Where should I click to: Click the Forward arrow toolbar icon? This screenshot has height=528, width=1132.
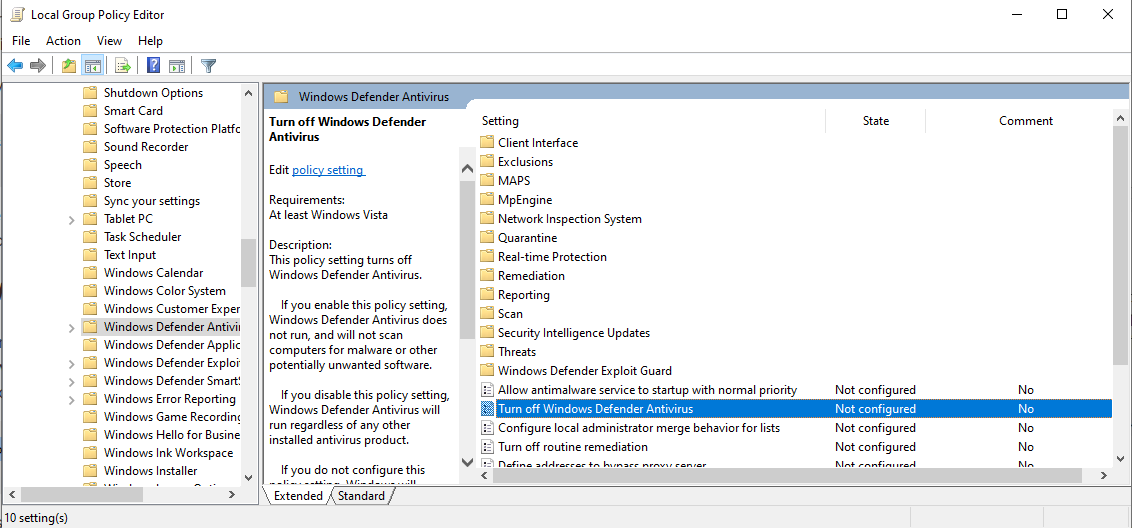(38, 66)
